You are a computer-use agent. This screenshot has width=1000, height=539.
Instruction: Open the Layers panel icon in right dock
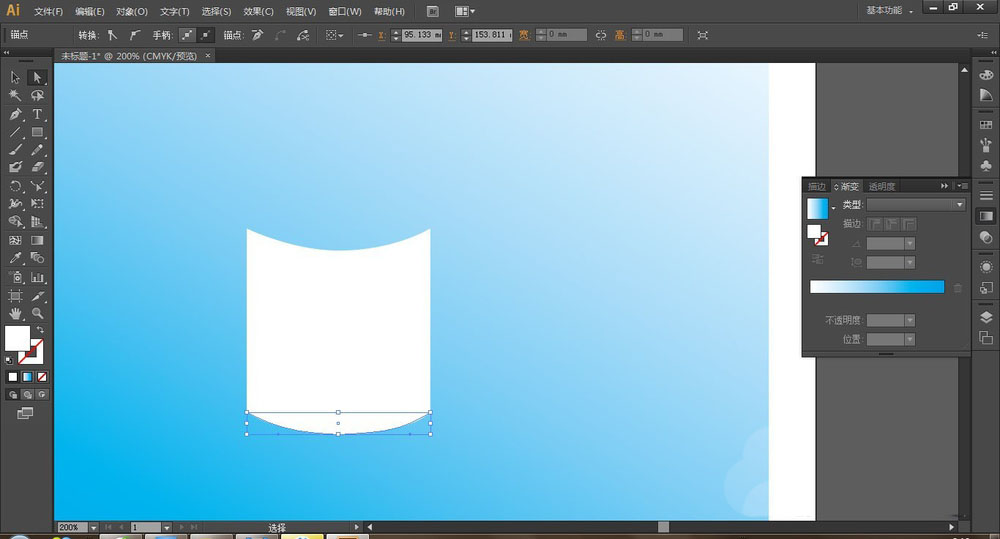pos(986,317)
